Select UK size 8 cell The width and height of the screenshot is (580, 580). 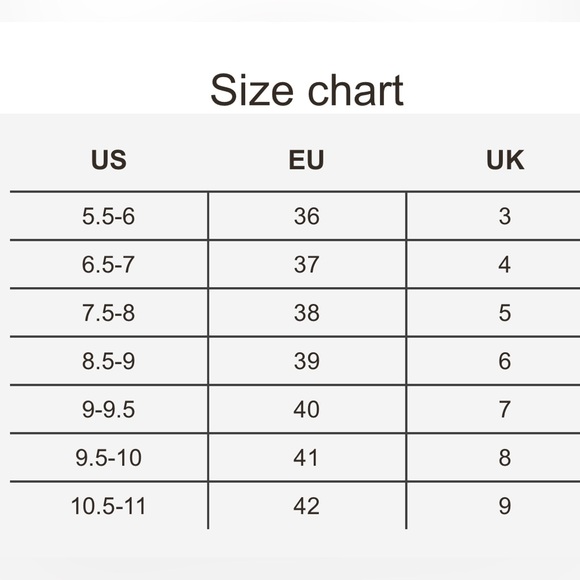click(493, 457)
